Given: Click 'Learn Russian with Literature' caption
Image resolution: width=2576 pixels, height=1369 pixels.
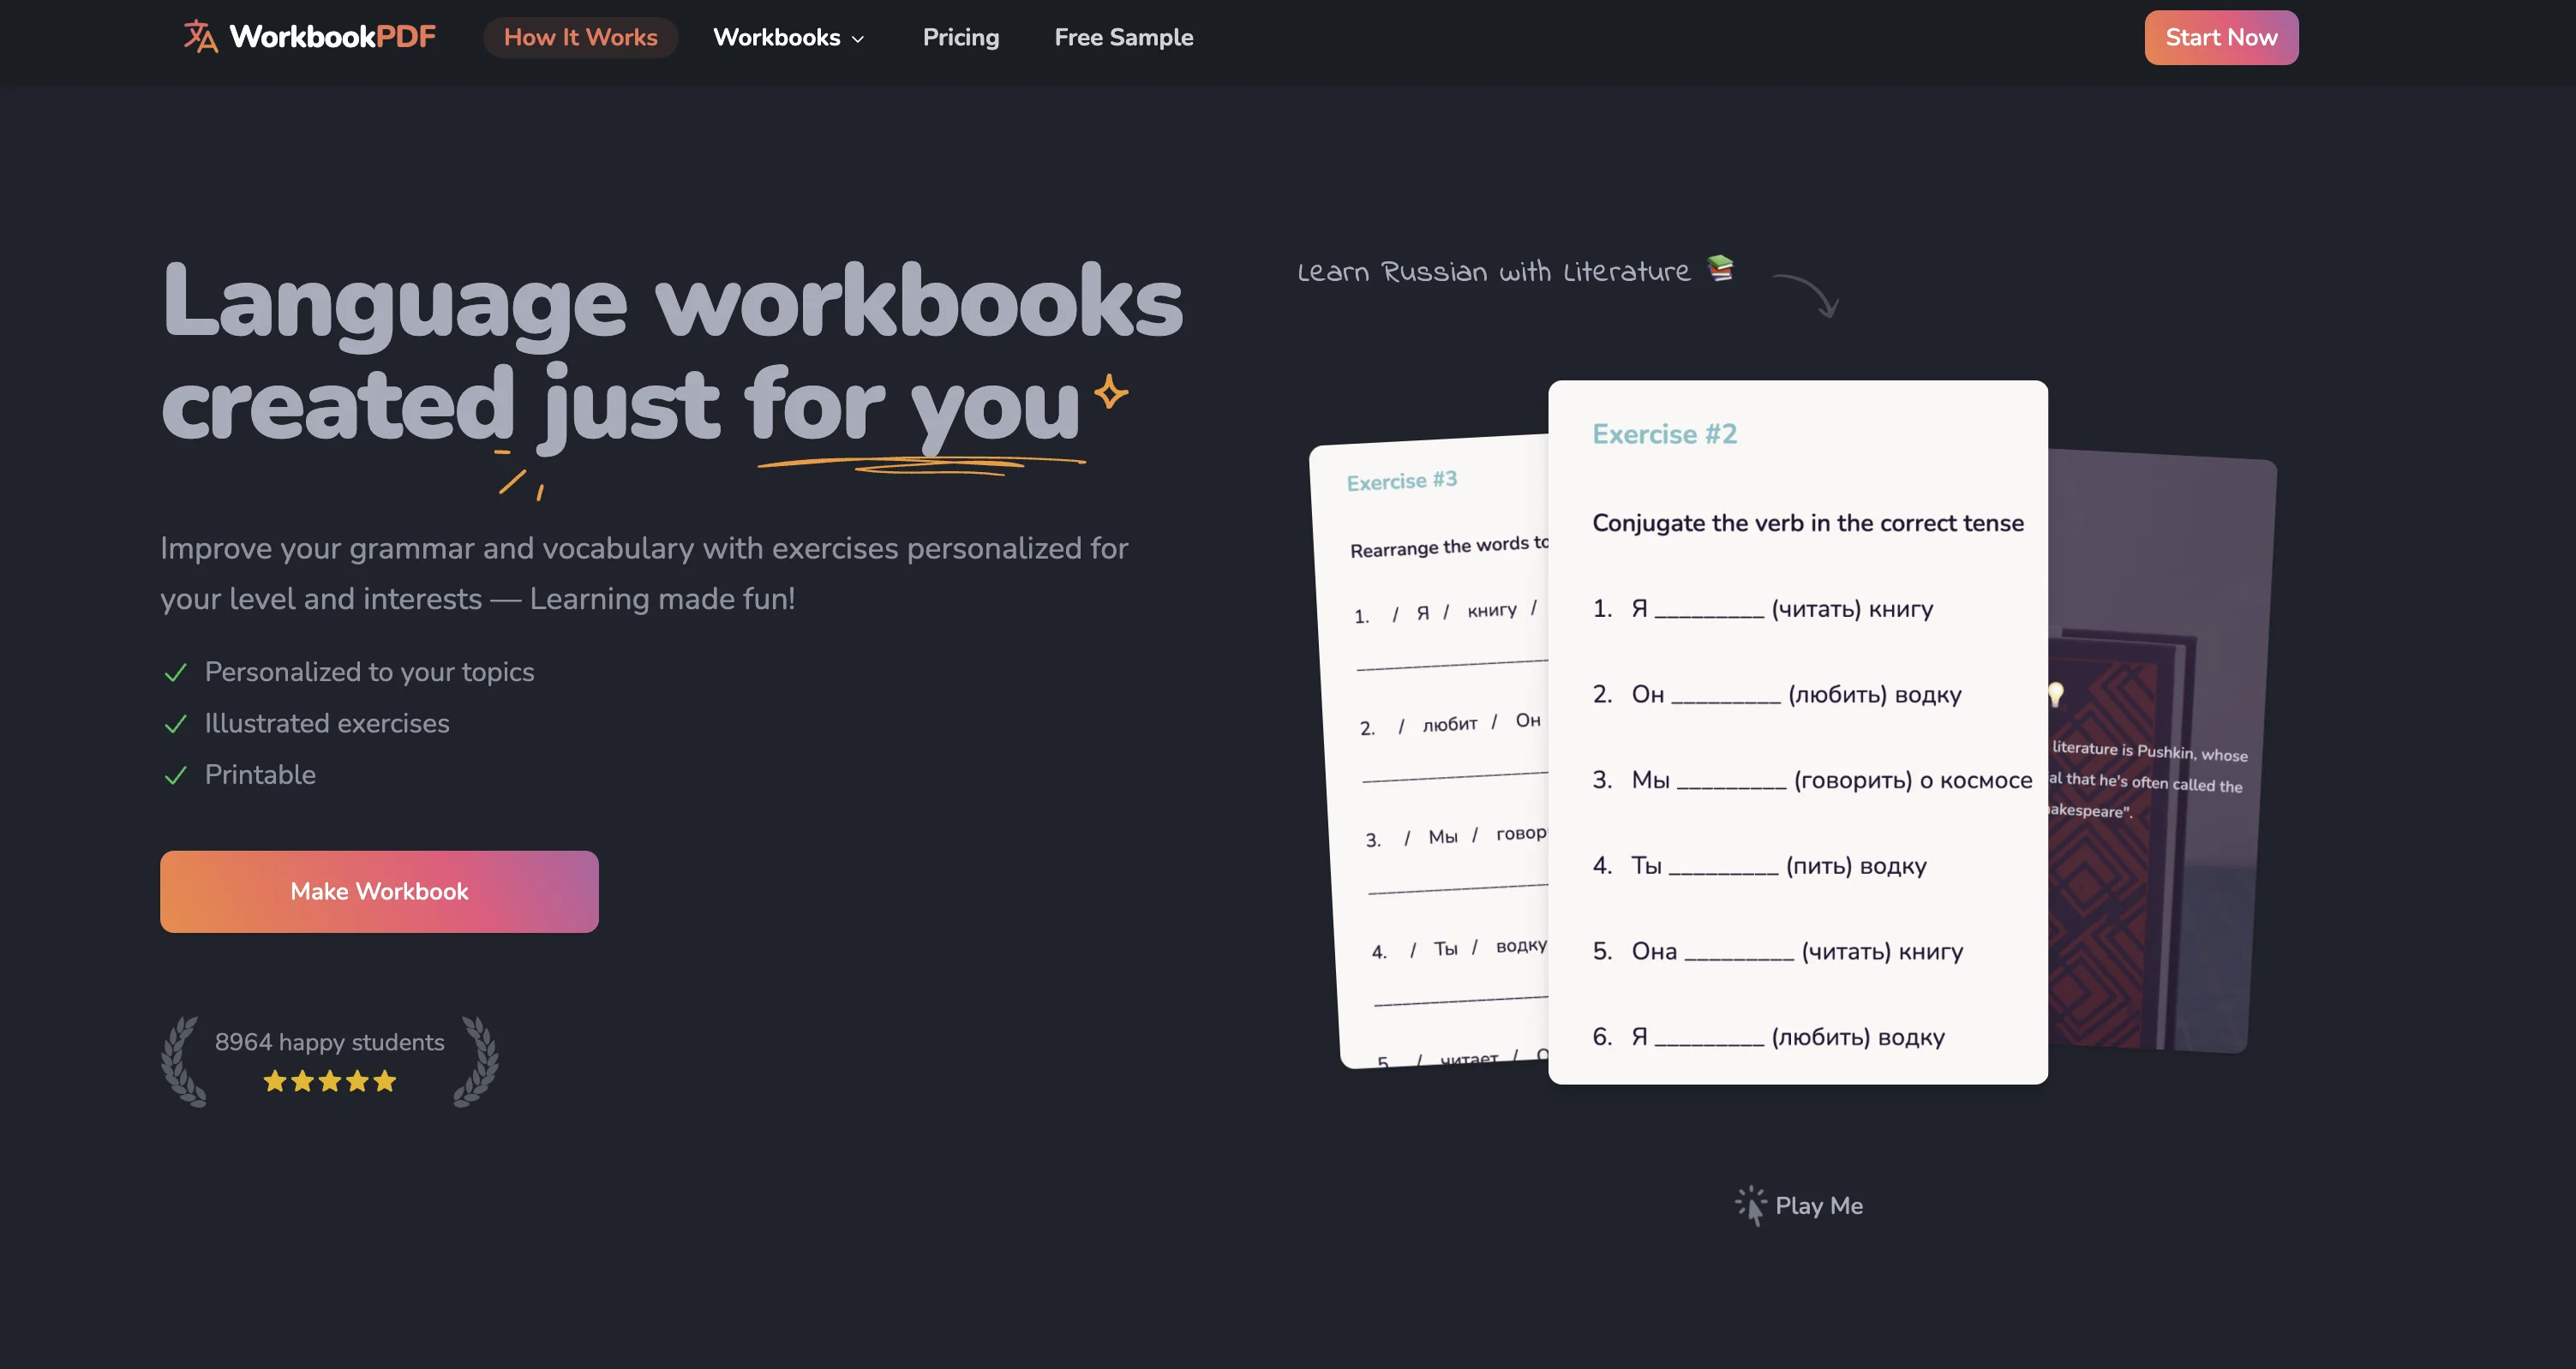Looking at the screenshot, I should point(1494,271).
